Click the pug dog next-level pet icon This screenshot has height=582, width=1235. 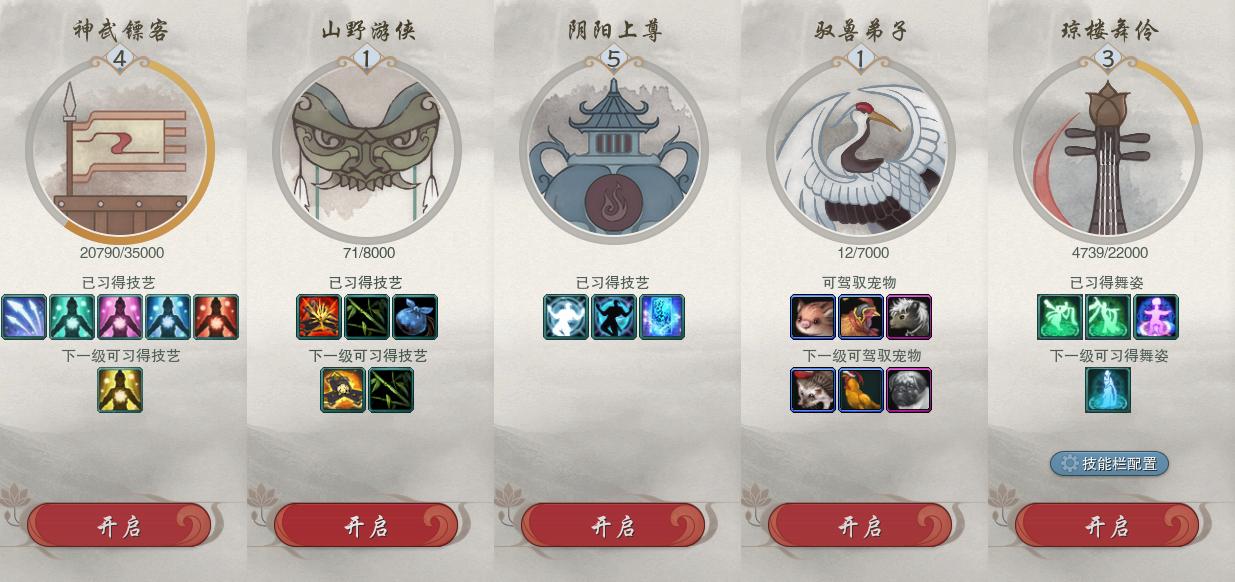click(909, 390)
